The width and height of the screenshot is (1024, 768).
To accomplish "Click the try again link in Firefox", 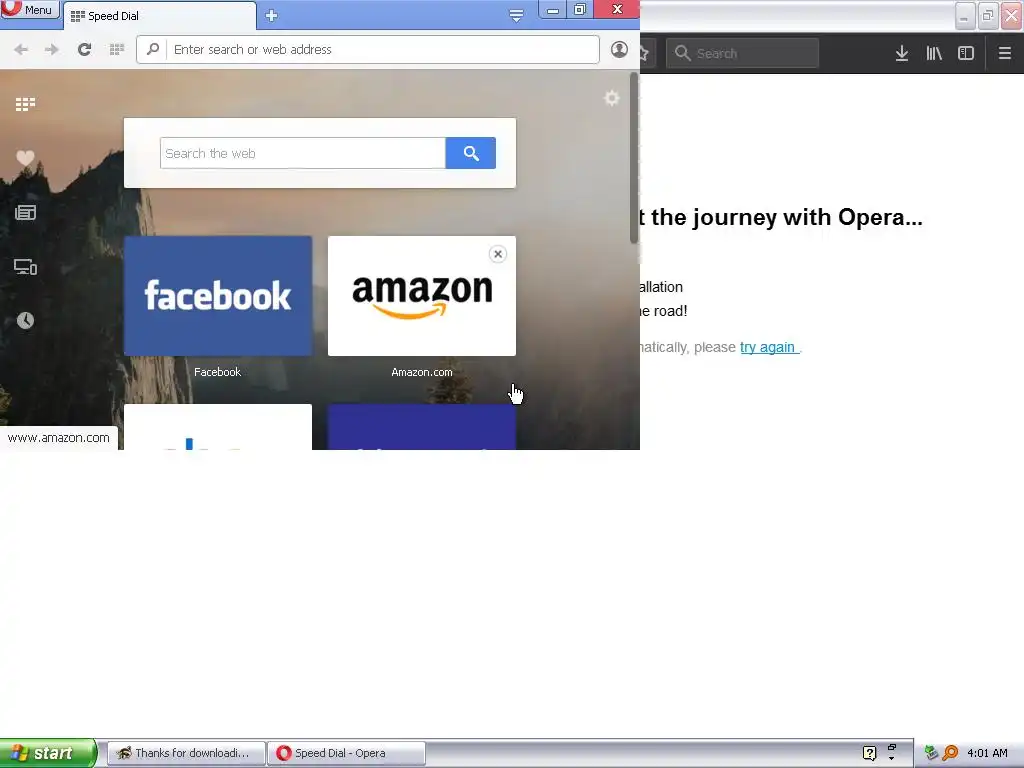I will pos(768,347).
